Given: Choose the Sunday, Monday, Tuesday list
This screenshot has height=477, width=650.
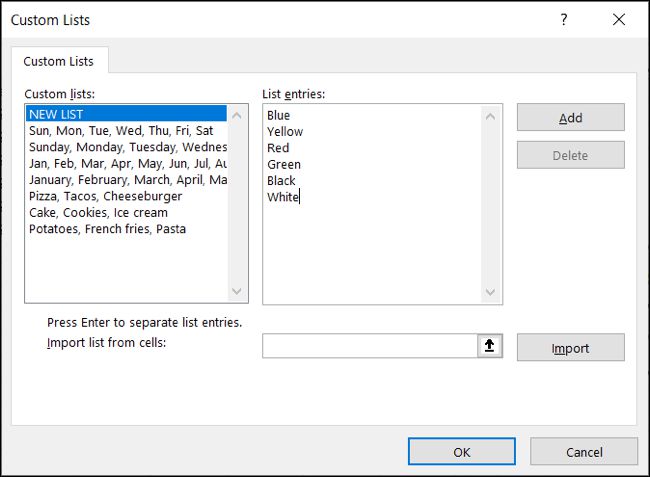Looking at the screenshot, I should 126,147.
